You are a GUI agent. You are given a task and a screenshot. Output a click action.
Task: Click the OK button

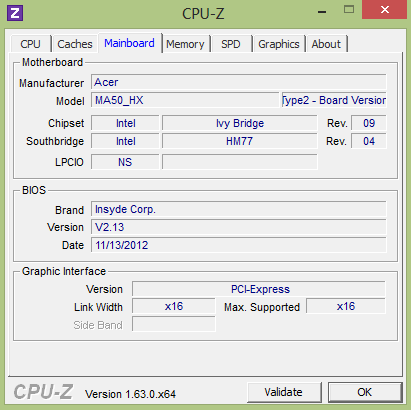365,392
